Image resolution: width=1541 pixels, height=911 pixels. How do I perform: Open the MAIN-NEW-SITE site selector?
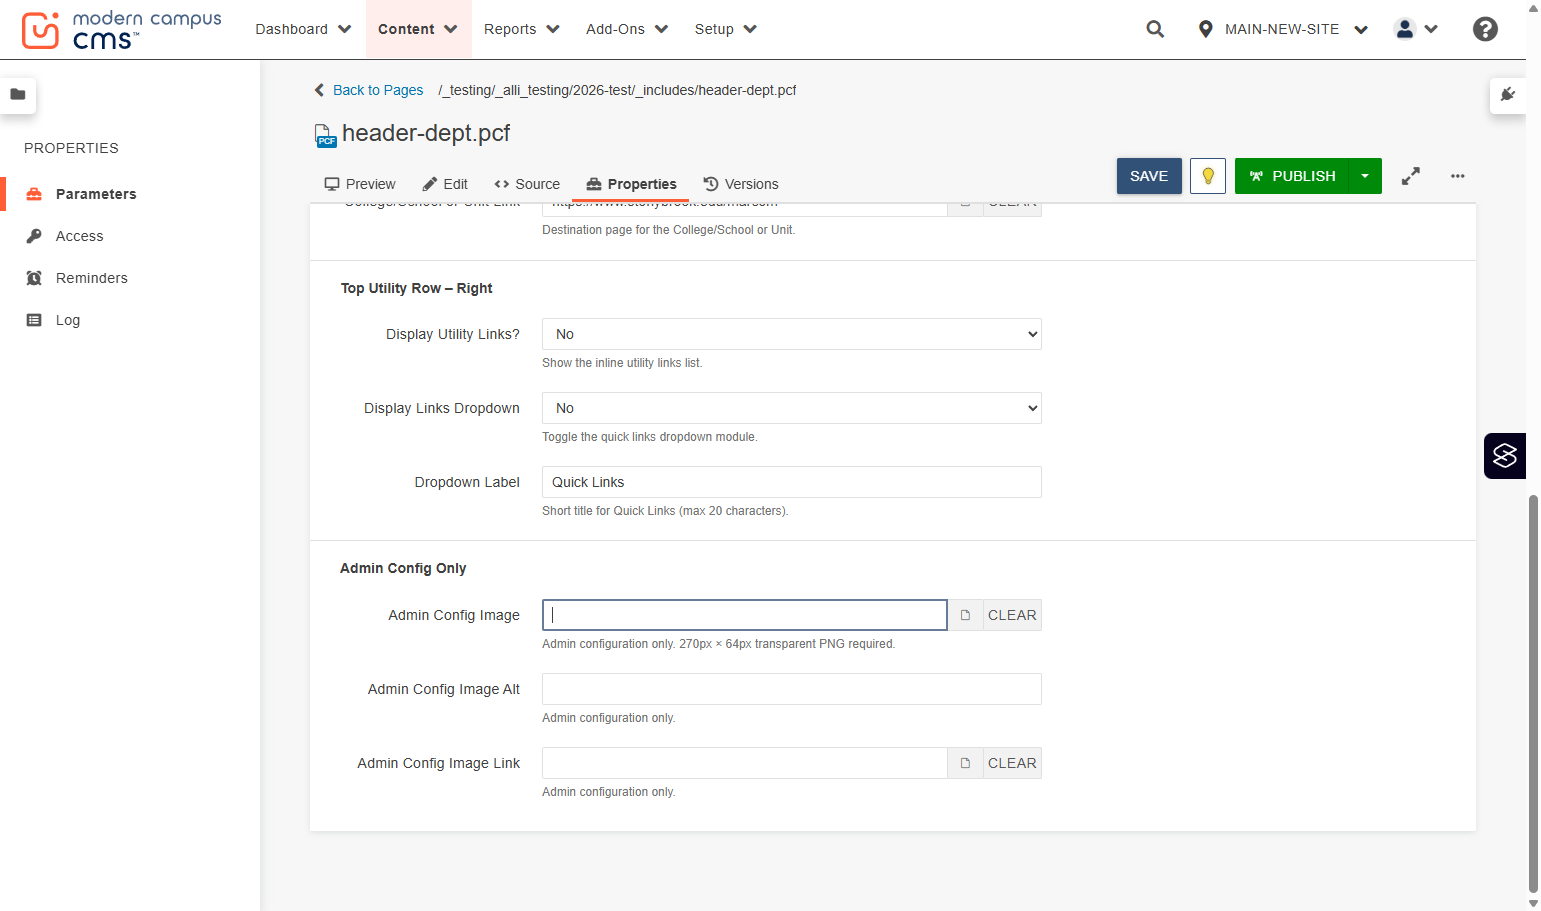[1282, 29]
